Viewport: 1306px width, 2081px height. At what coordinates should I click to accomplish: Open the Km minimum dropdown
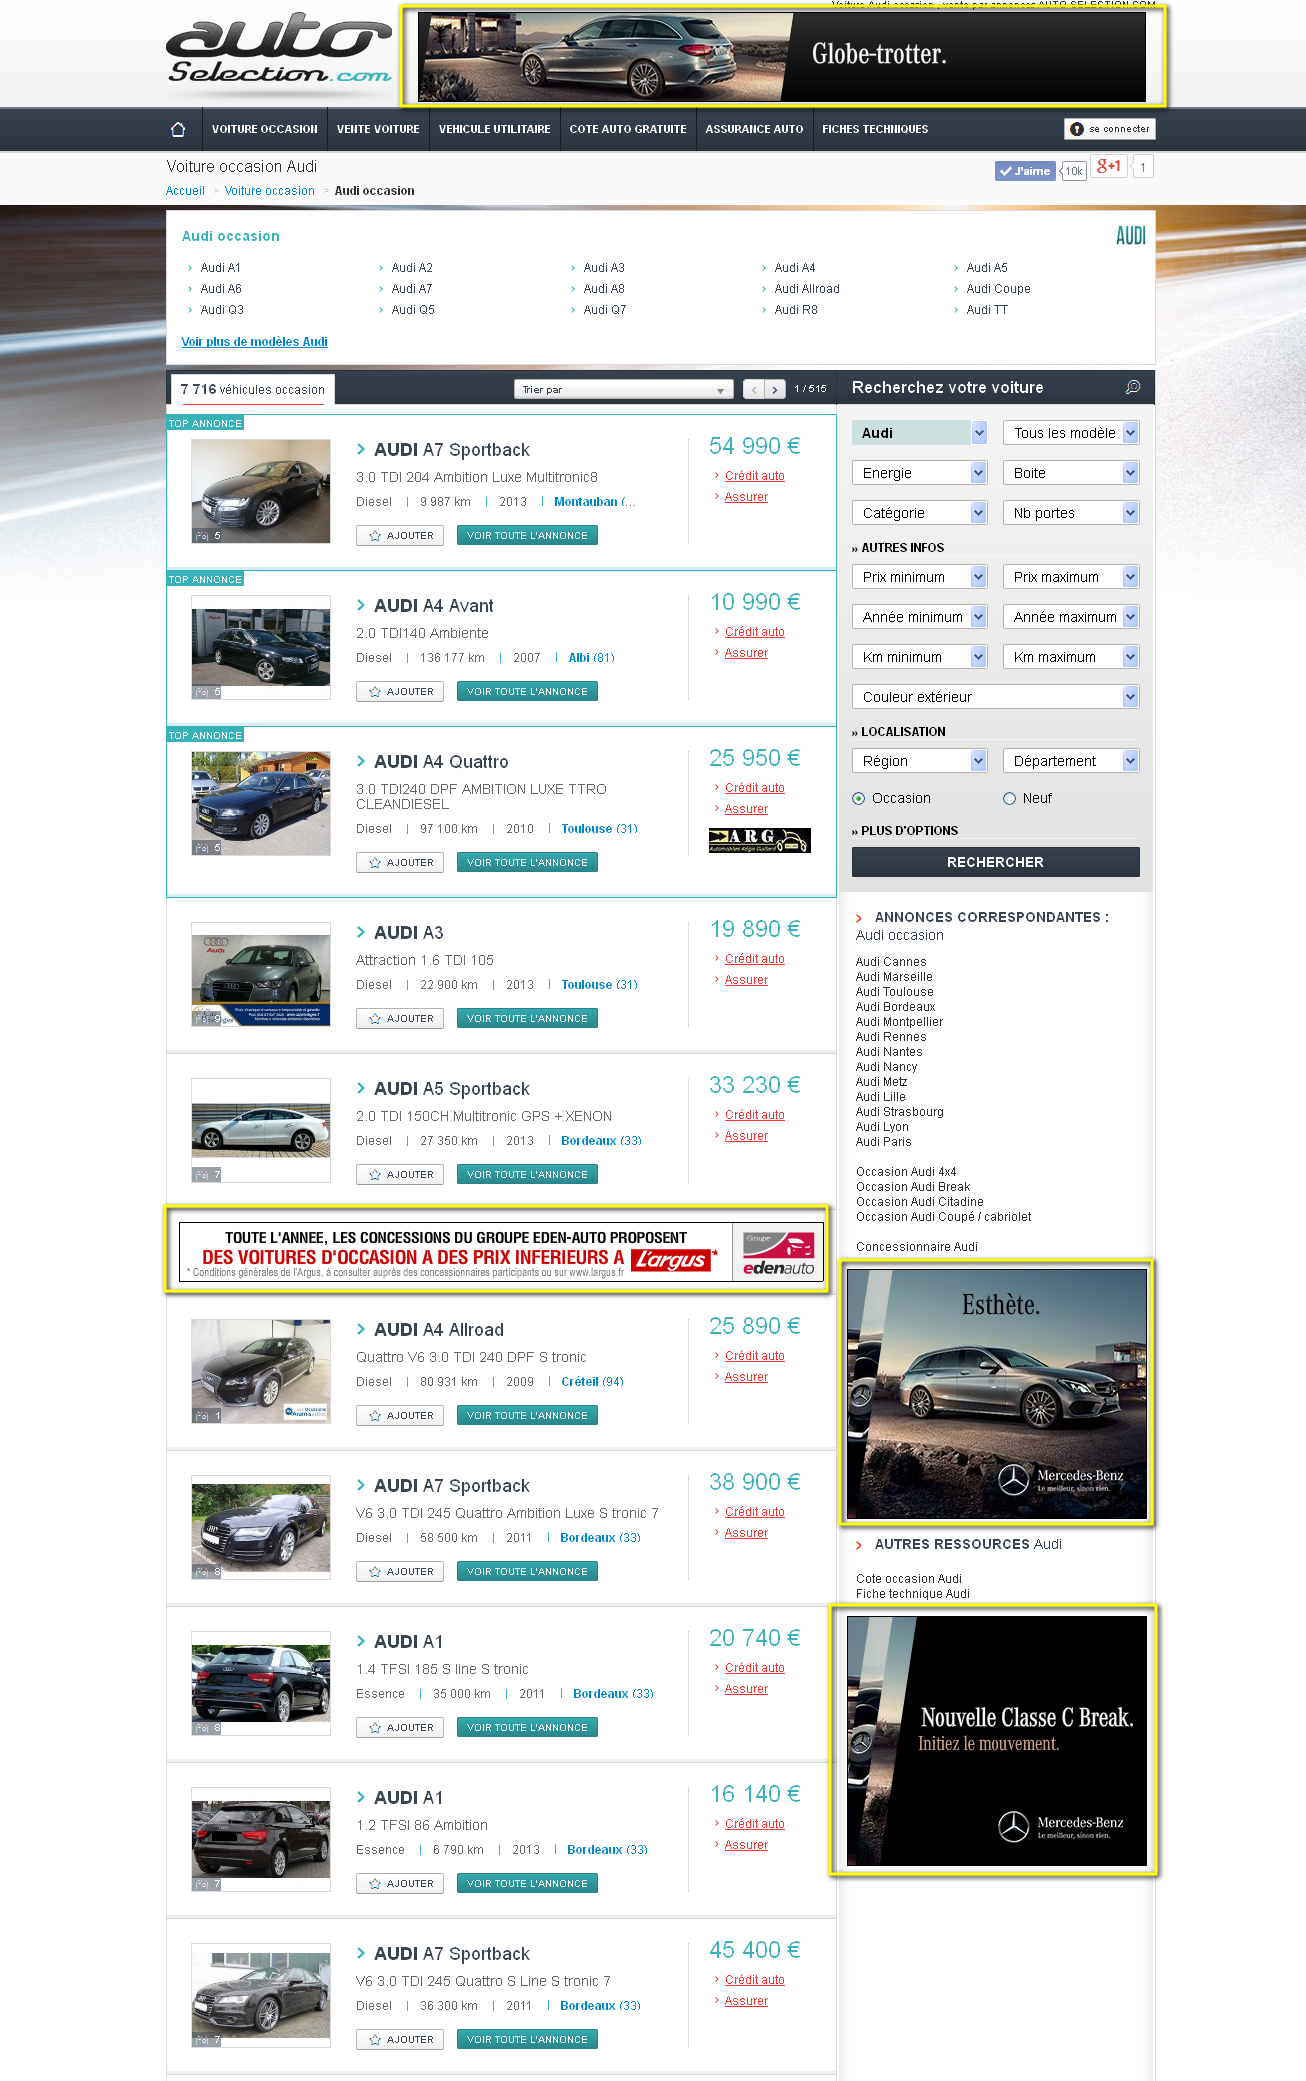pyautogui.click(x=920, y=657)
